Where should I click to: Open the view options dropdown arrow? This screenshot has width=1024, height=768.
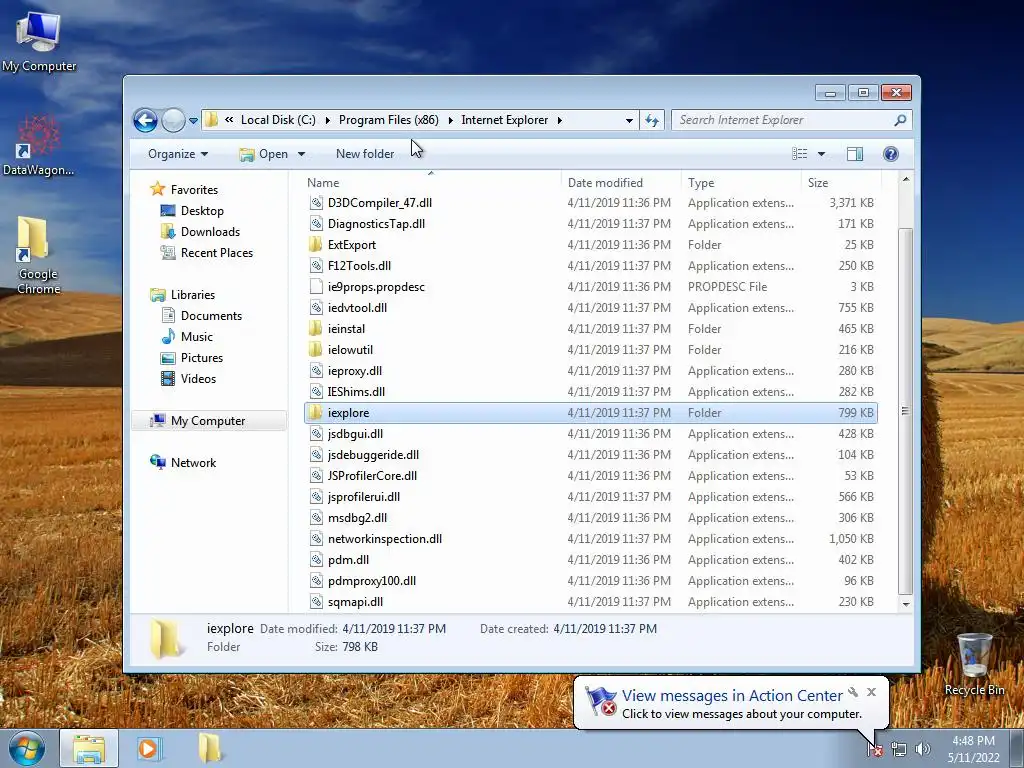pos(822,154)
